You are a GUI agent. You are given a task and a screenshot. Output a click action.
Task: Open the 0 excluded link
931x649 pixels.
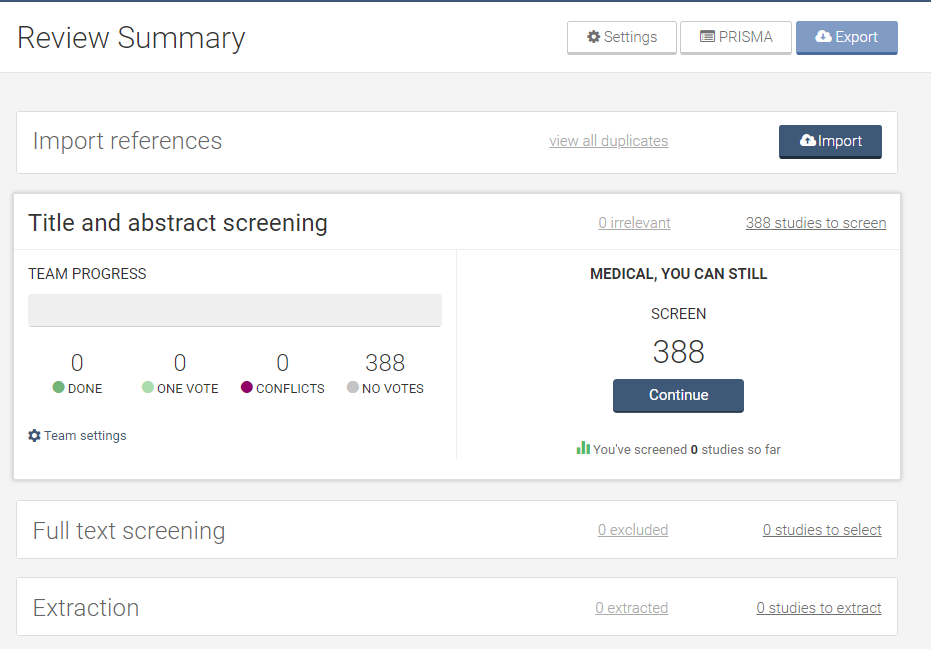632,530
